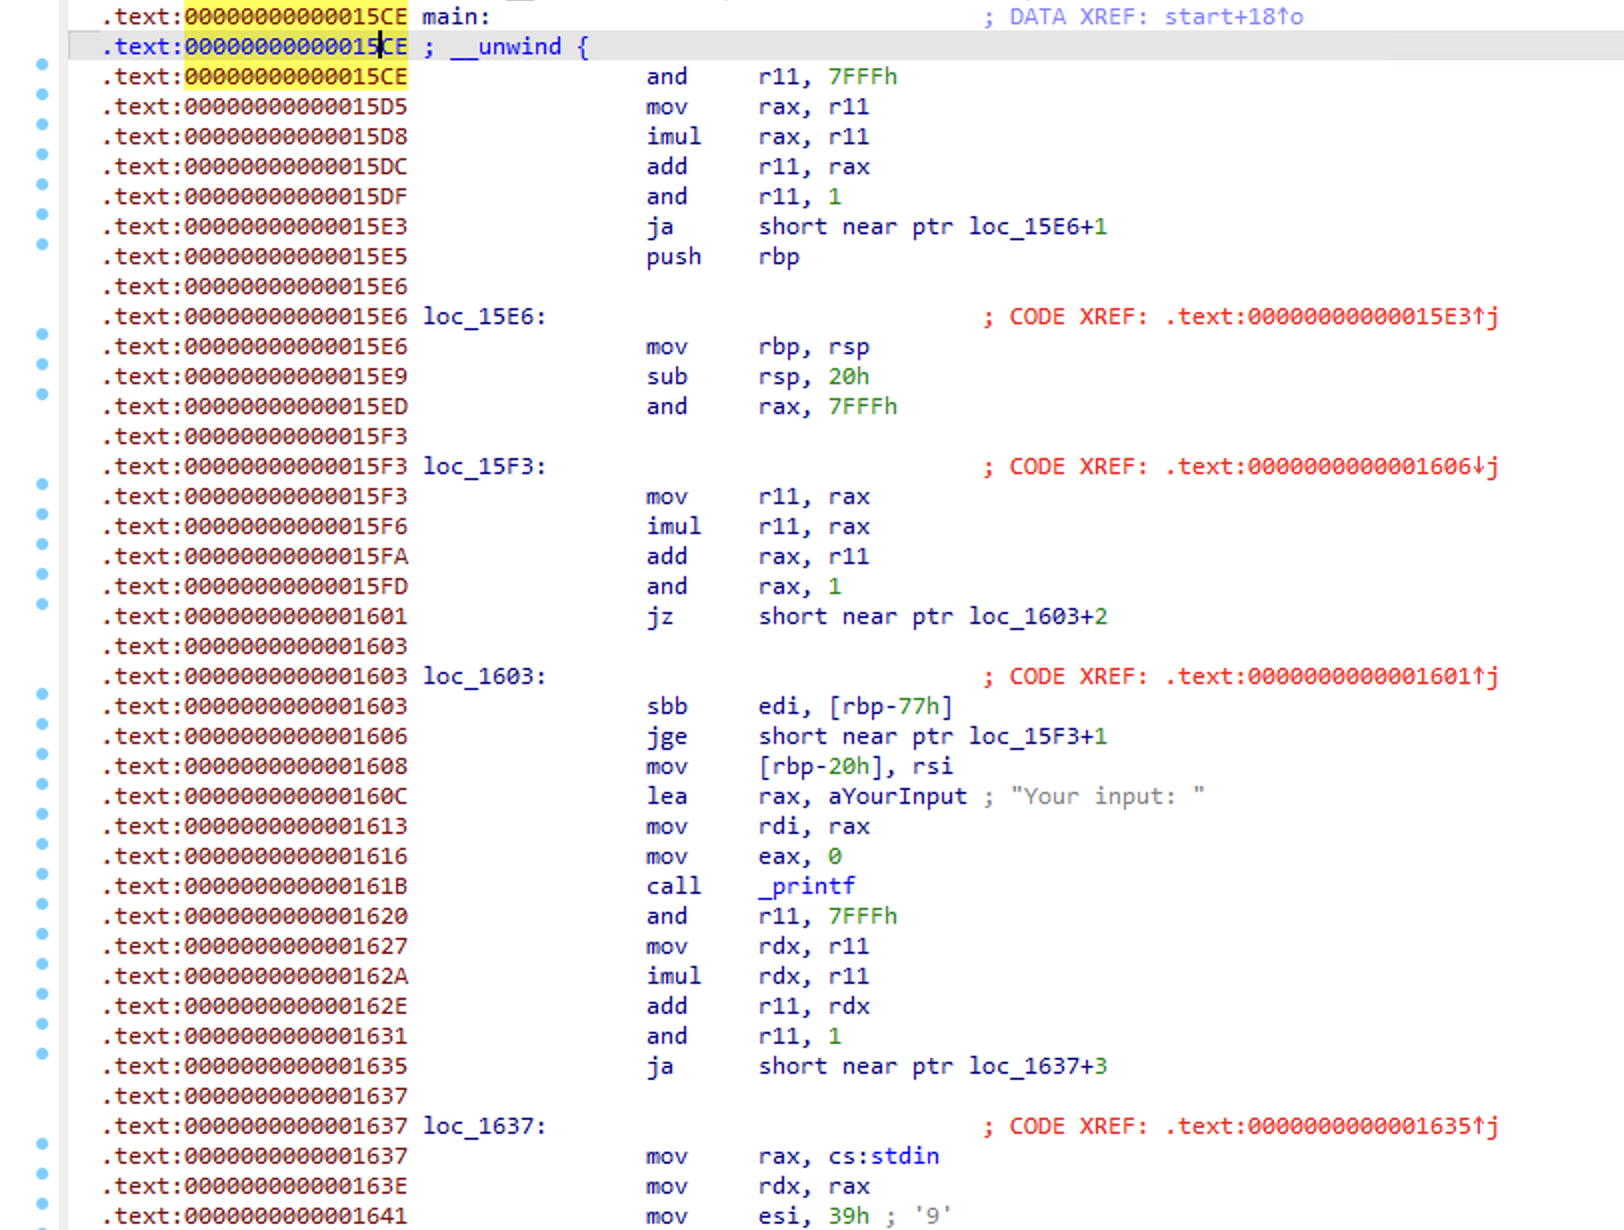Toggle breakpoint dot beside push rbp instruction
The height and width of the screenshot is (1230, 1624).
tap(42, 244)
